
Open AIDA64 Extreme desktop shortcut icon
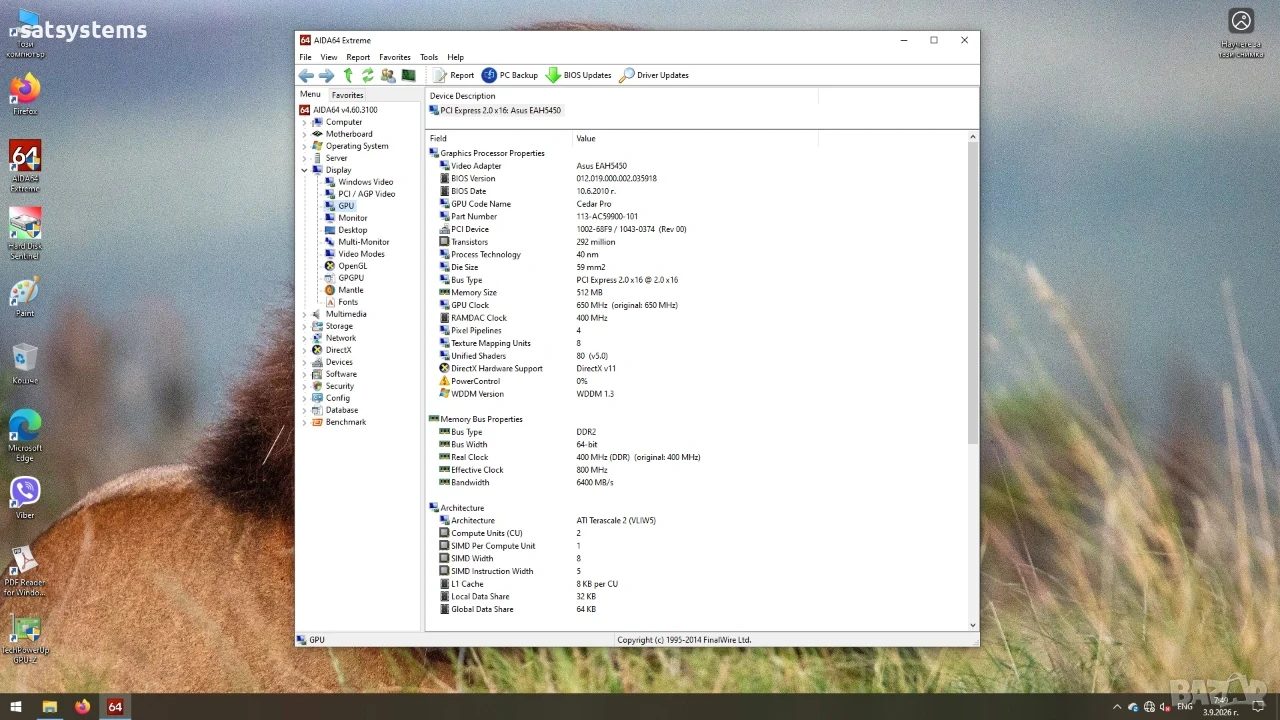click(25, 166)
